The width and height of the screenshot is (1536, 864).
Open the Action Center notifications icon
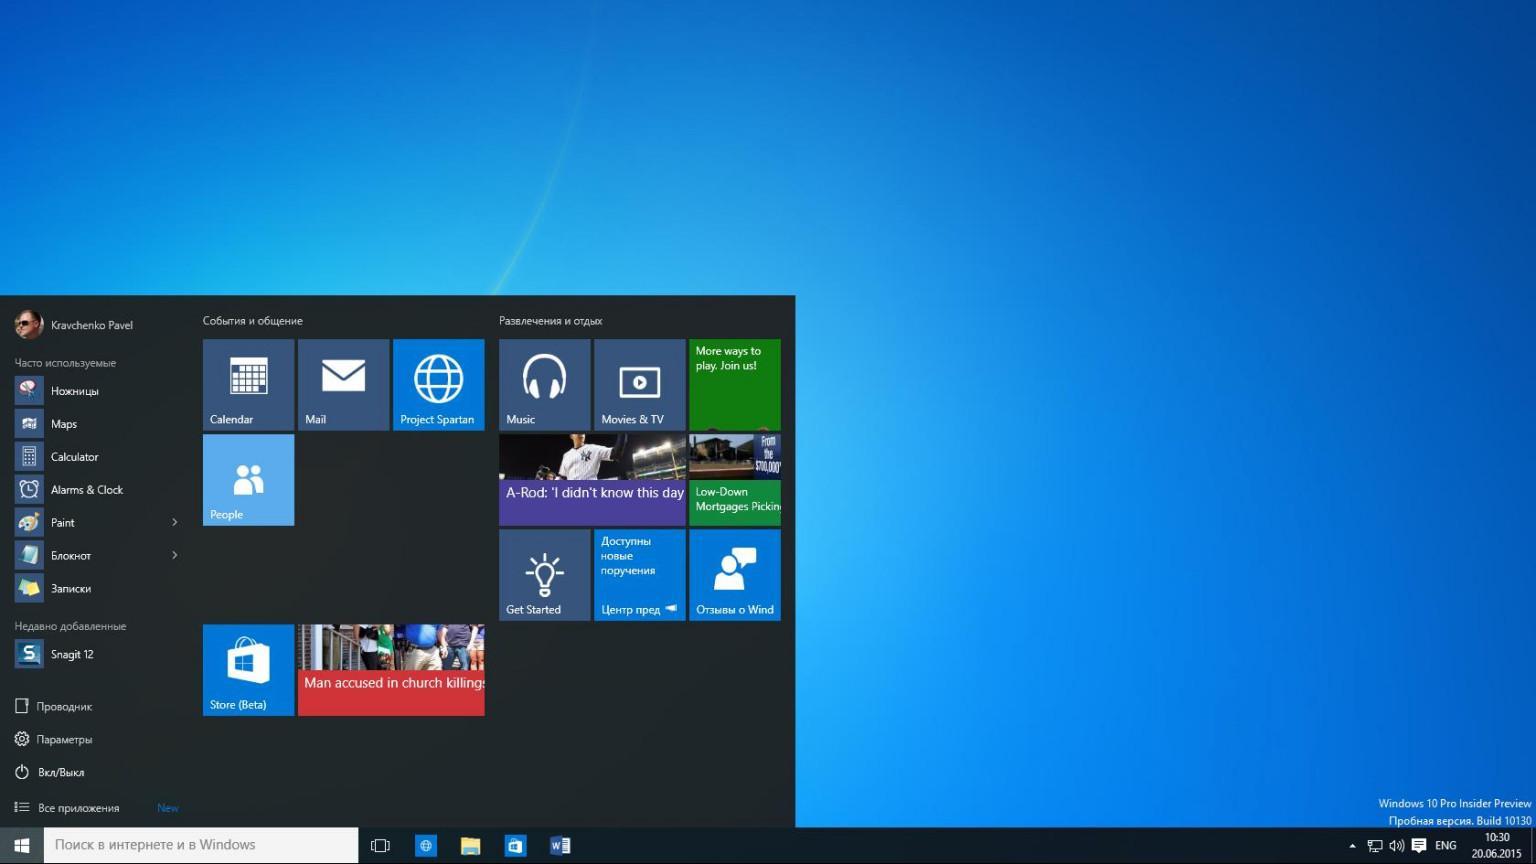click(x=1419, y=846)
